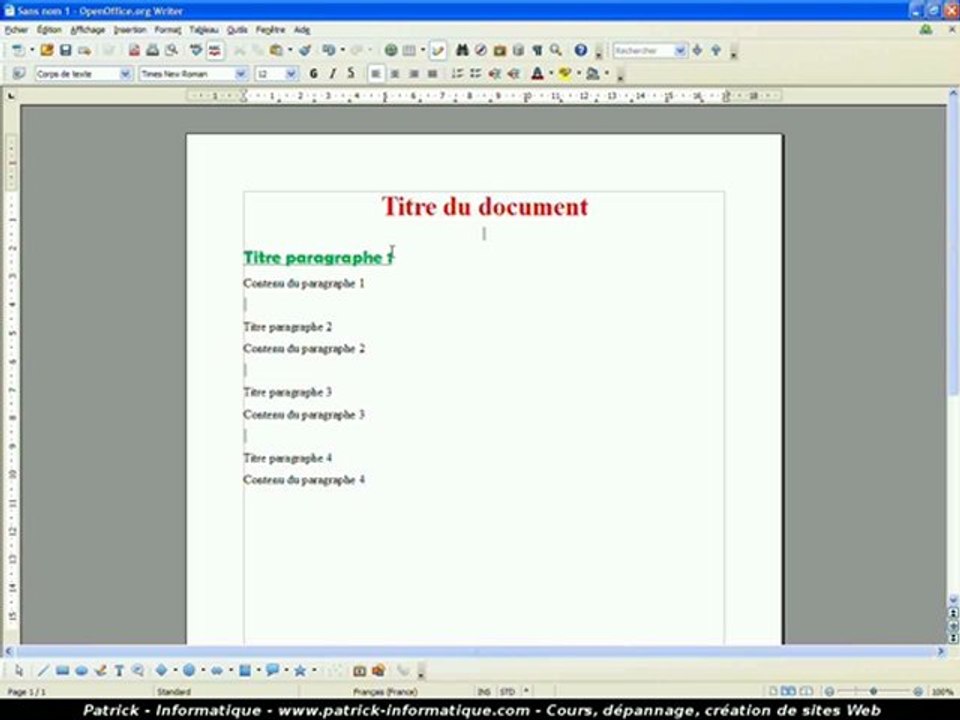This screenshot has width=960, height=720.
Task: Apply Highlighting yellow color
Action: click(x=564, y=73)
